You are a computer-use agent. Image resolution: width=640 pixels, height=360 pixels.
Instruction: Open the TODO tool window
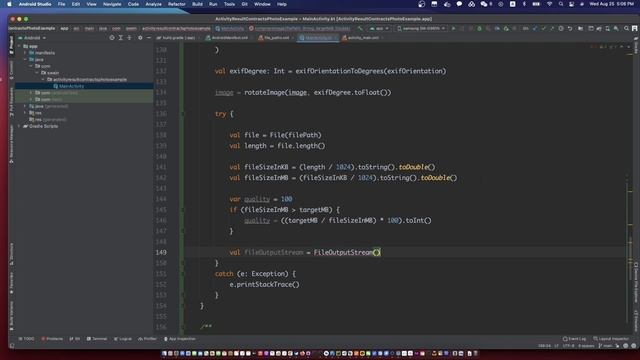pos(27,339)
